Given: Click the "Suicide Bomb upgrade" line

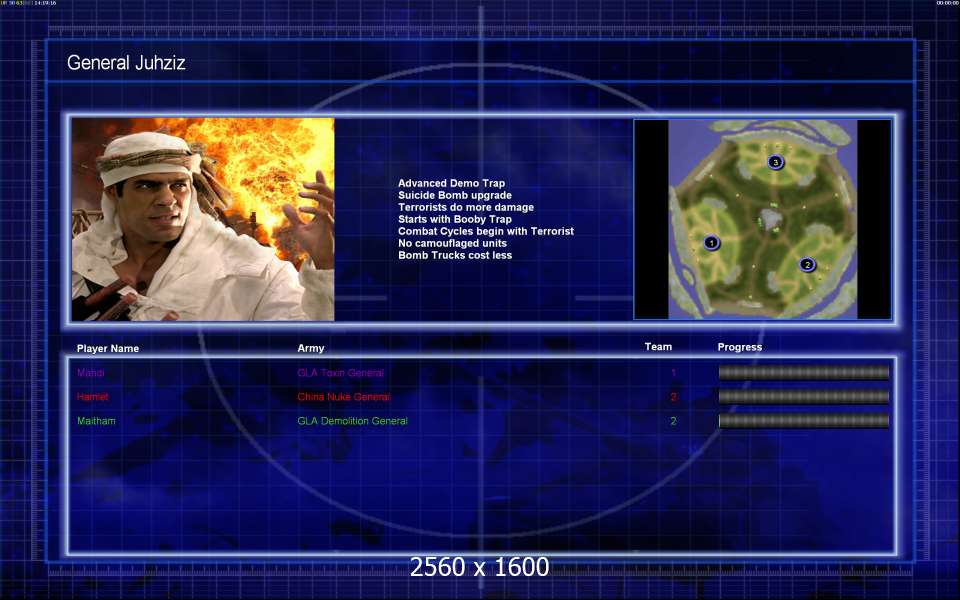Looking at the screenshot, I should point(455,195).
